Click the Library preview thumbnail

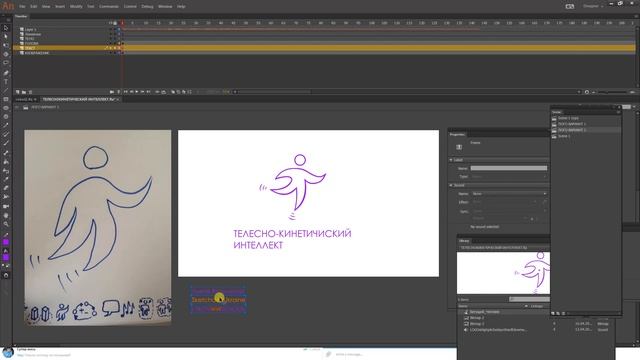[503, 273]
